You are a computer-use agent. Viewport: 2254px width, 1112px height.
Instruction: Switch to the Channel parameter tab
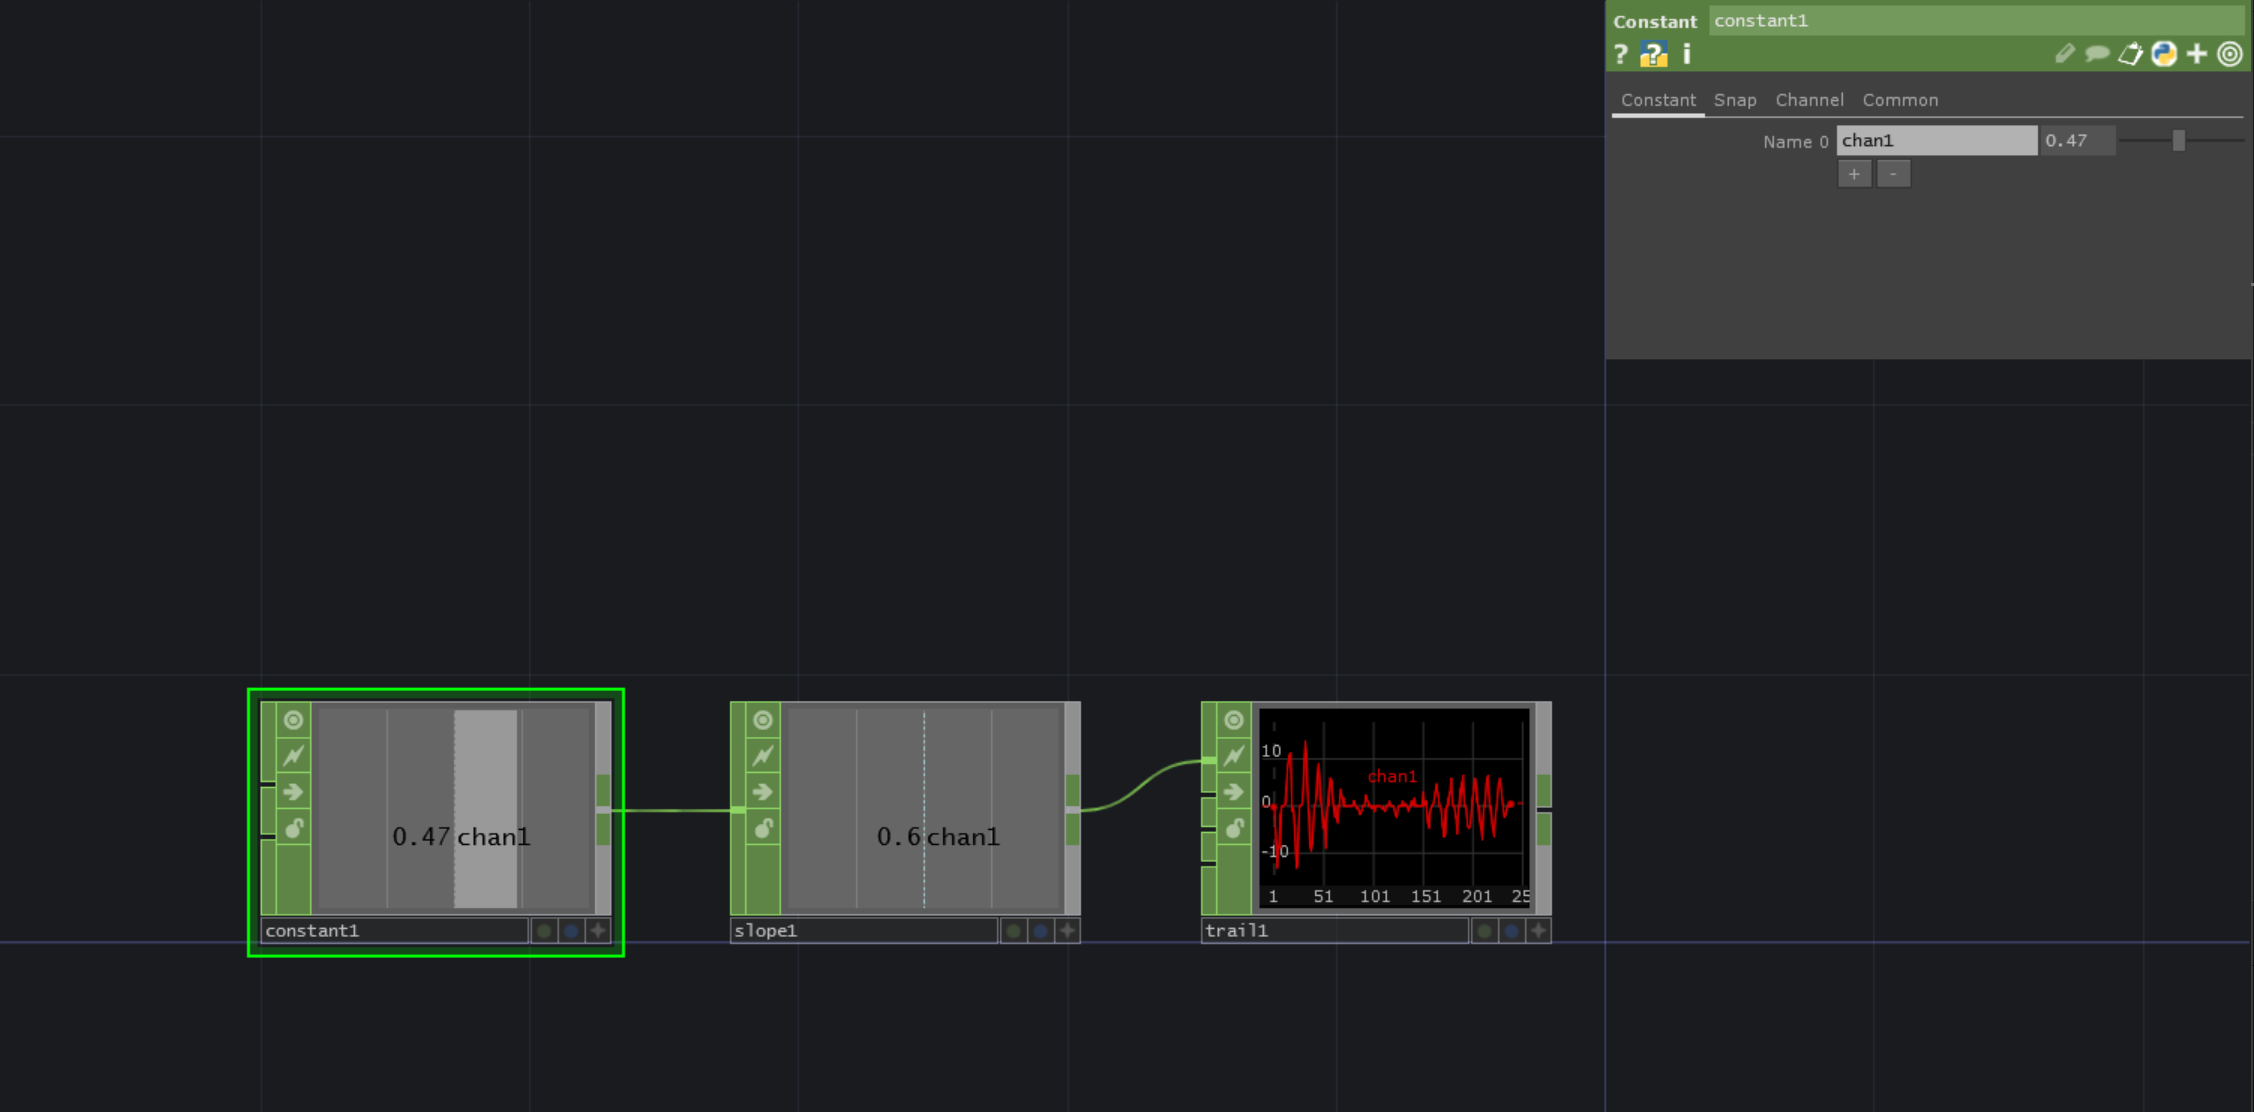[1809, 100]
